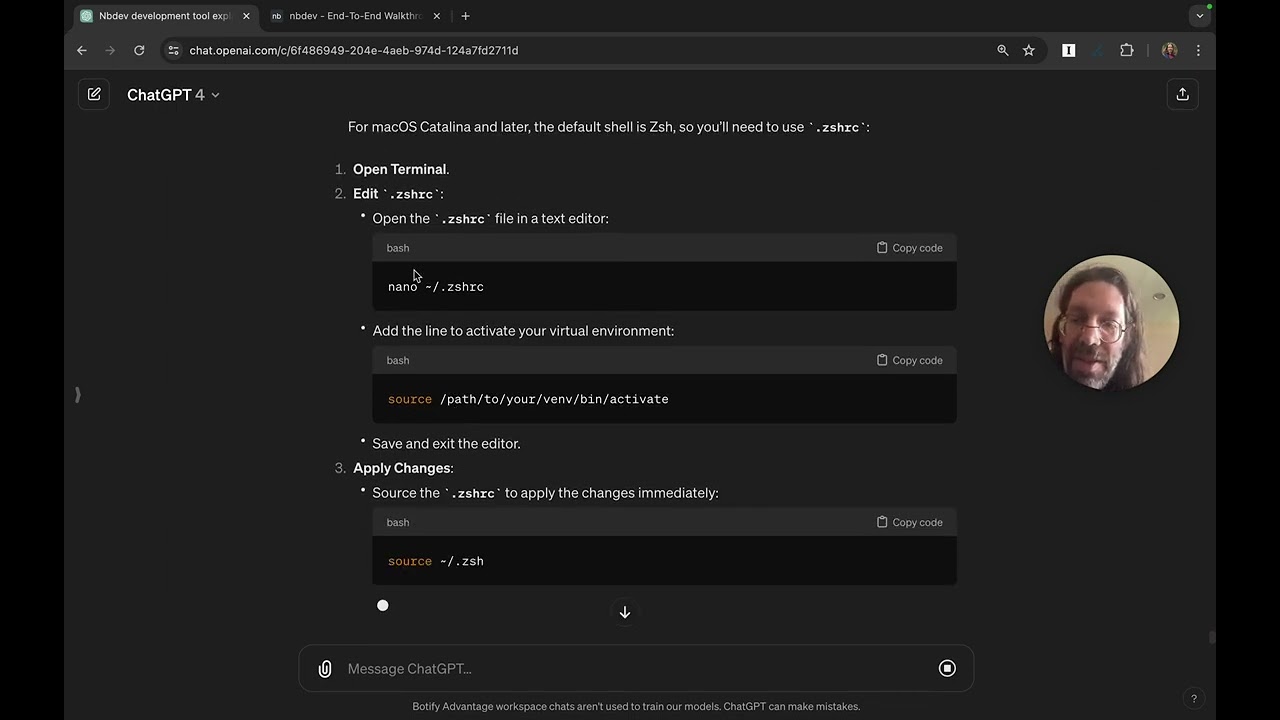Click the address bar URL

pyautogui.click(x=354, y=50)
